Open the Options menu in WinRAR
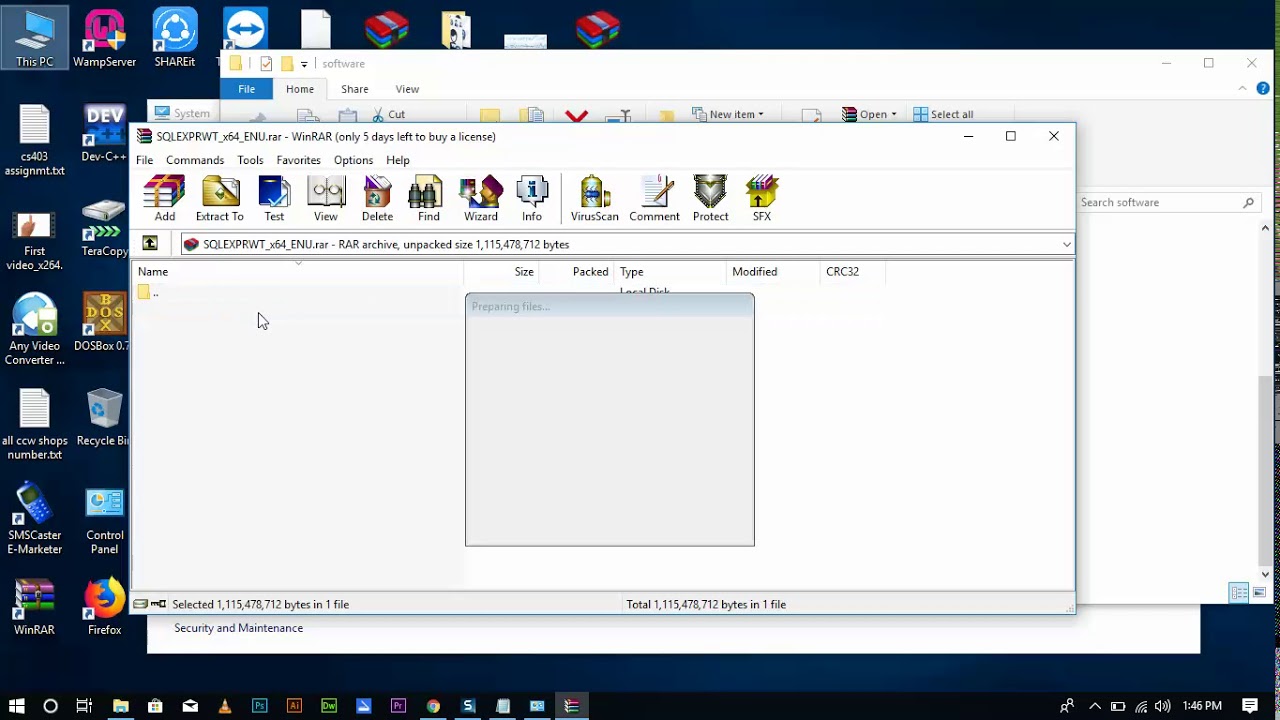Image resolution: width=1280 pixels, height=720 pixels. coord(353,160)
